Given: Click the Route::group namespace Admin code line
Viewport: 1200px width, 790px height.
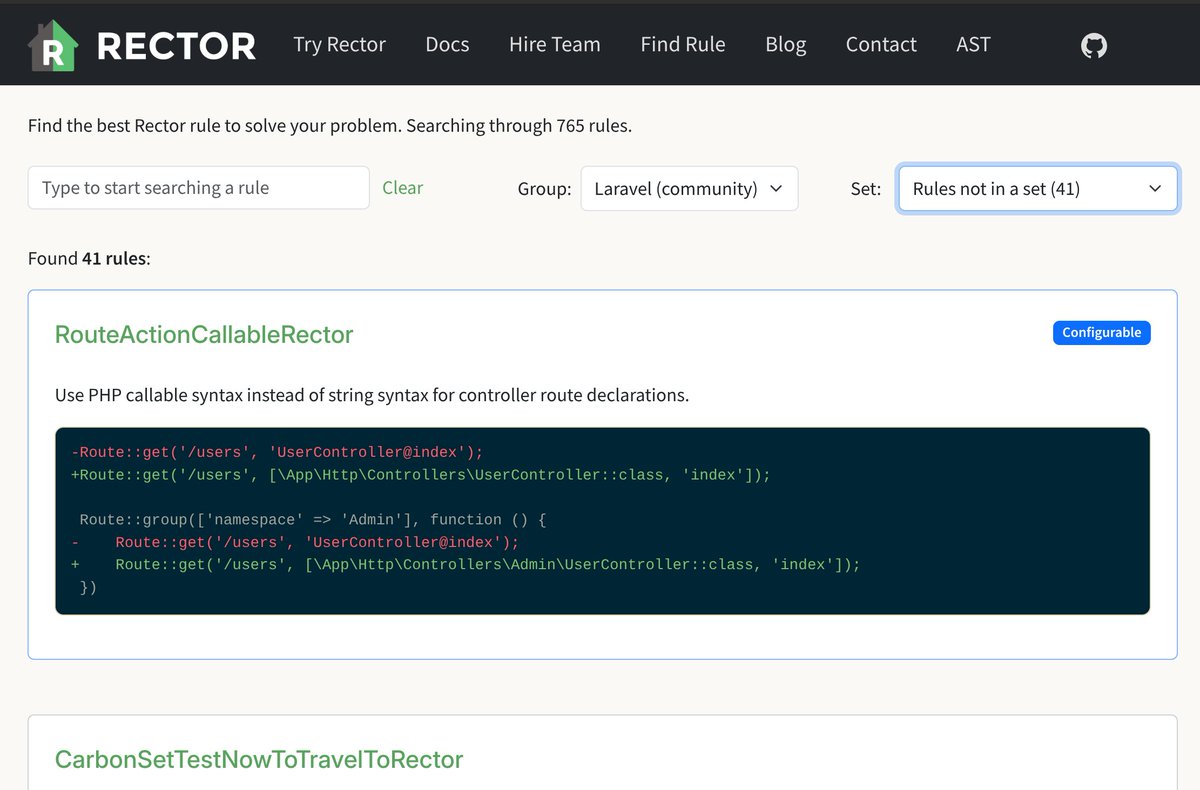Looking at the screenshot, I should point(312,520).
